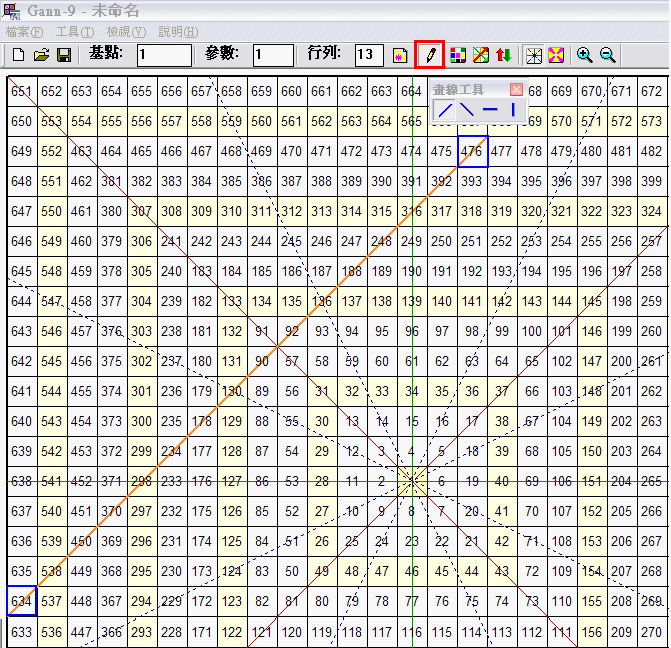Click cell 65 in the grid

pos(532,361)
